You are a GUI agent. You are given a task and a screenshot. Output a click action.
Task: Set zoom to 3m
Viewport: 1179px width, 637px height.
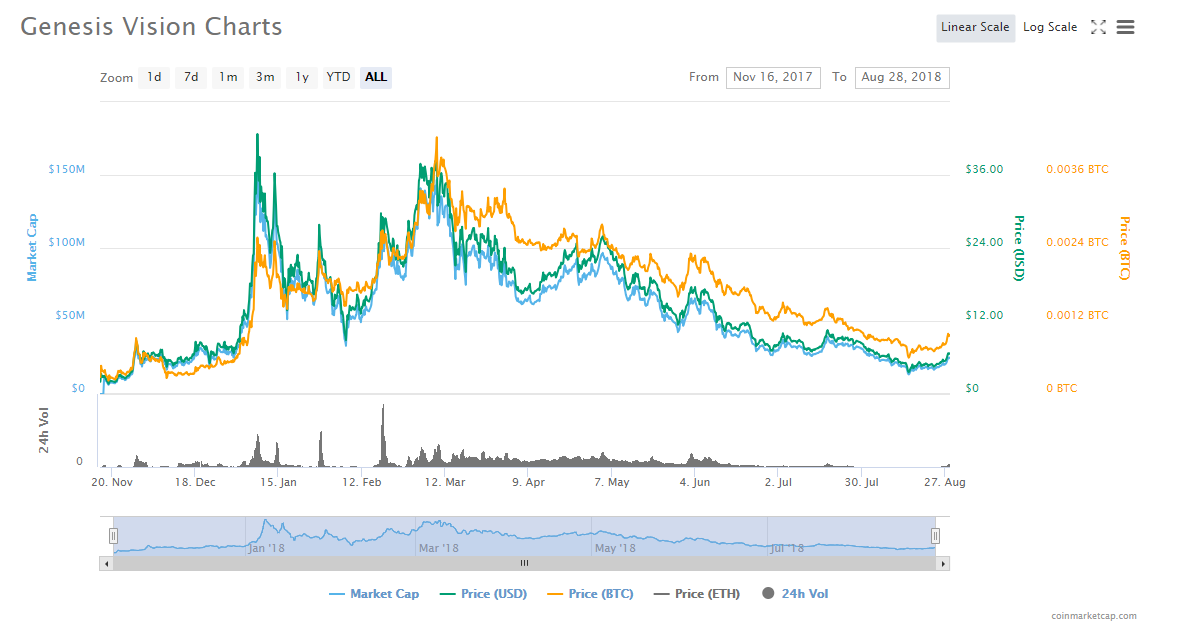(x=265, y=77)
